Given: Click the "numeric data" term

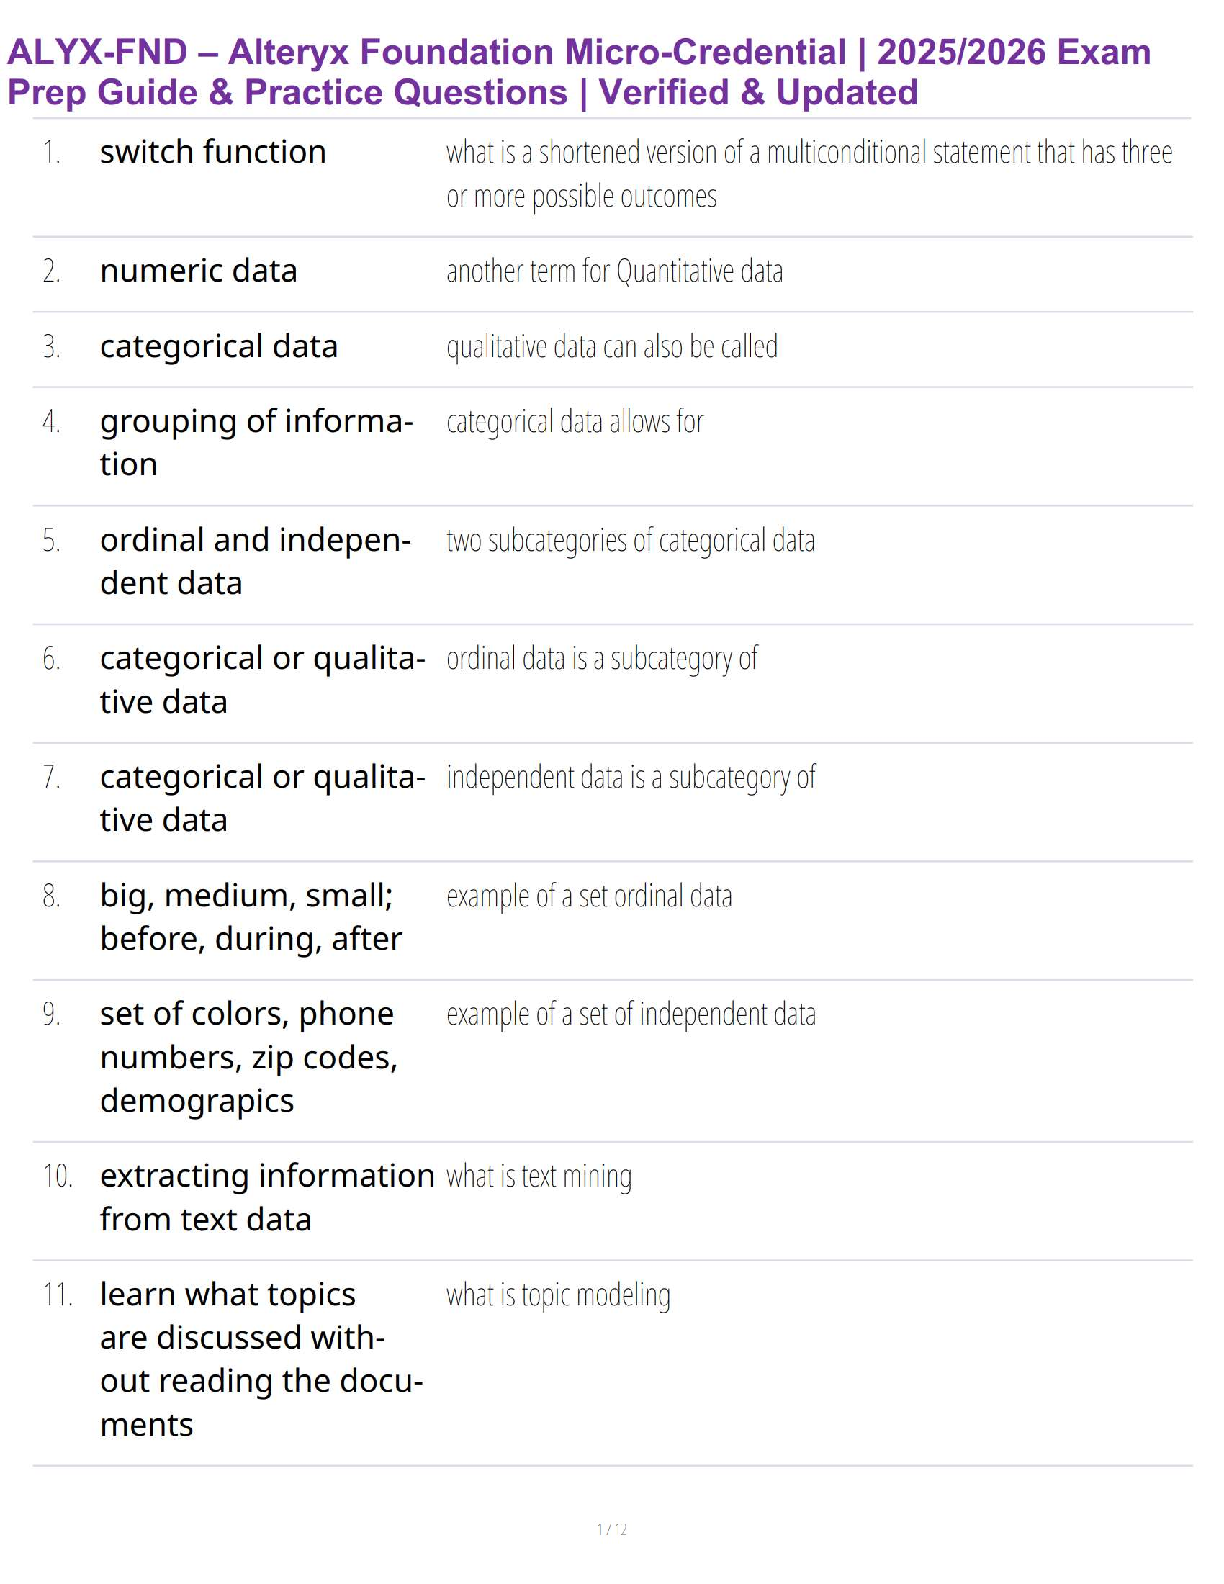Looking at the screenshot, I should tap(198, 271).
